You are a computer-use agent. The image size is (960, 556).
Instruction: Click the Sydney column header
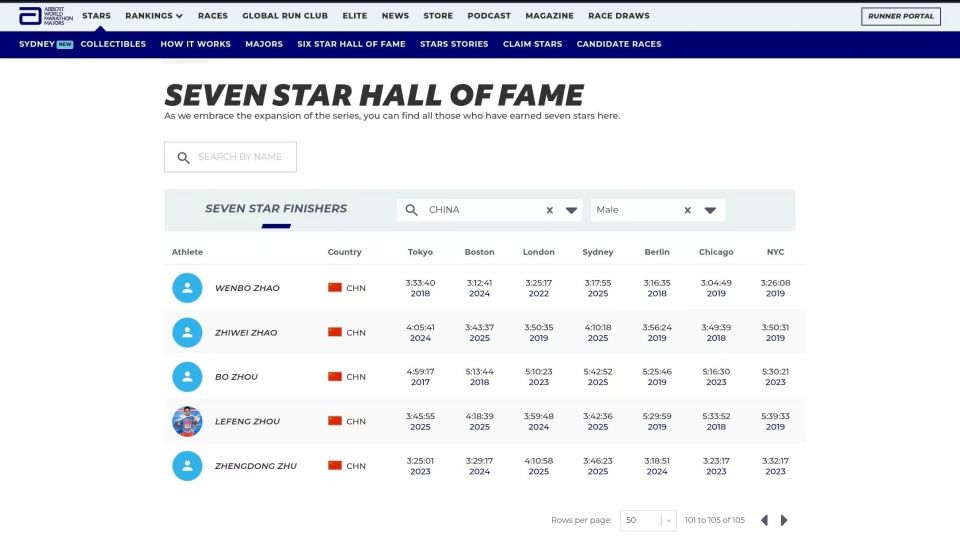coord(598,252)
